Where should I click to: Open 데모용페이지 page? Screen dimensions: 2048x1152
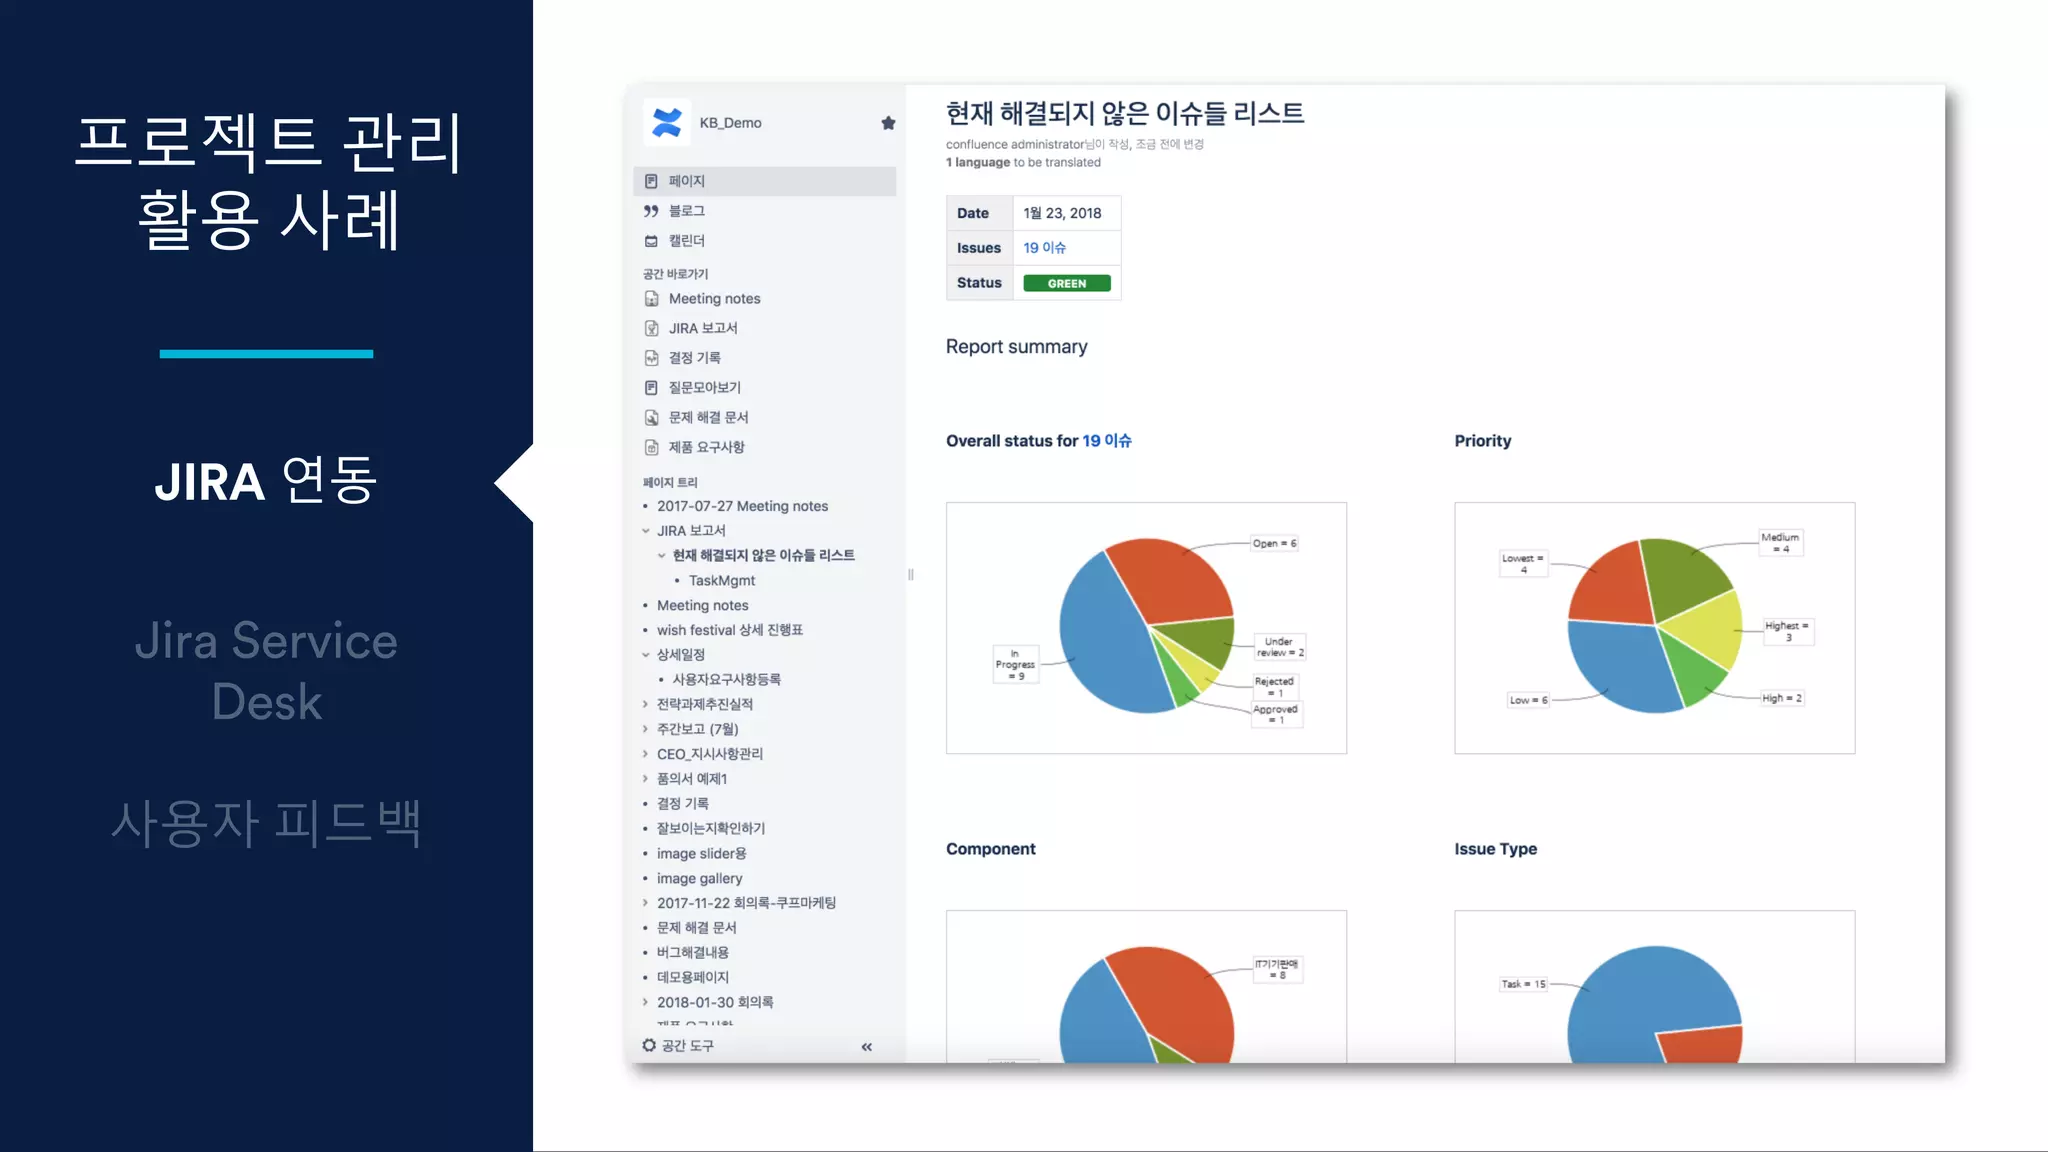(693, 977)
